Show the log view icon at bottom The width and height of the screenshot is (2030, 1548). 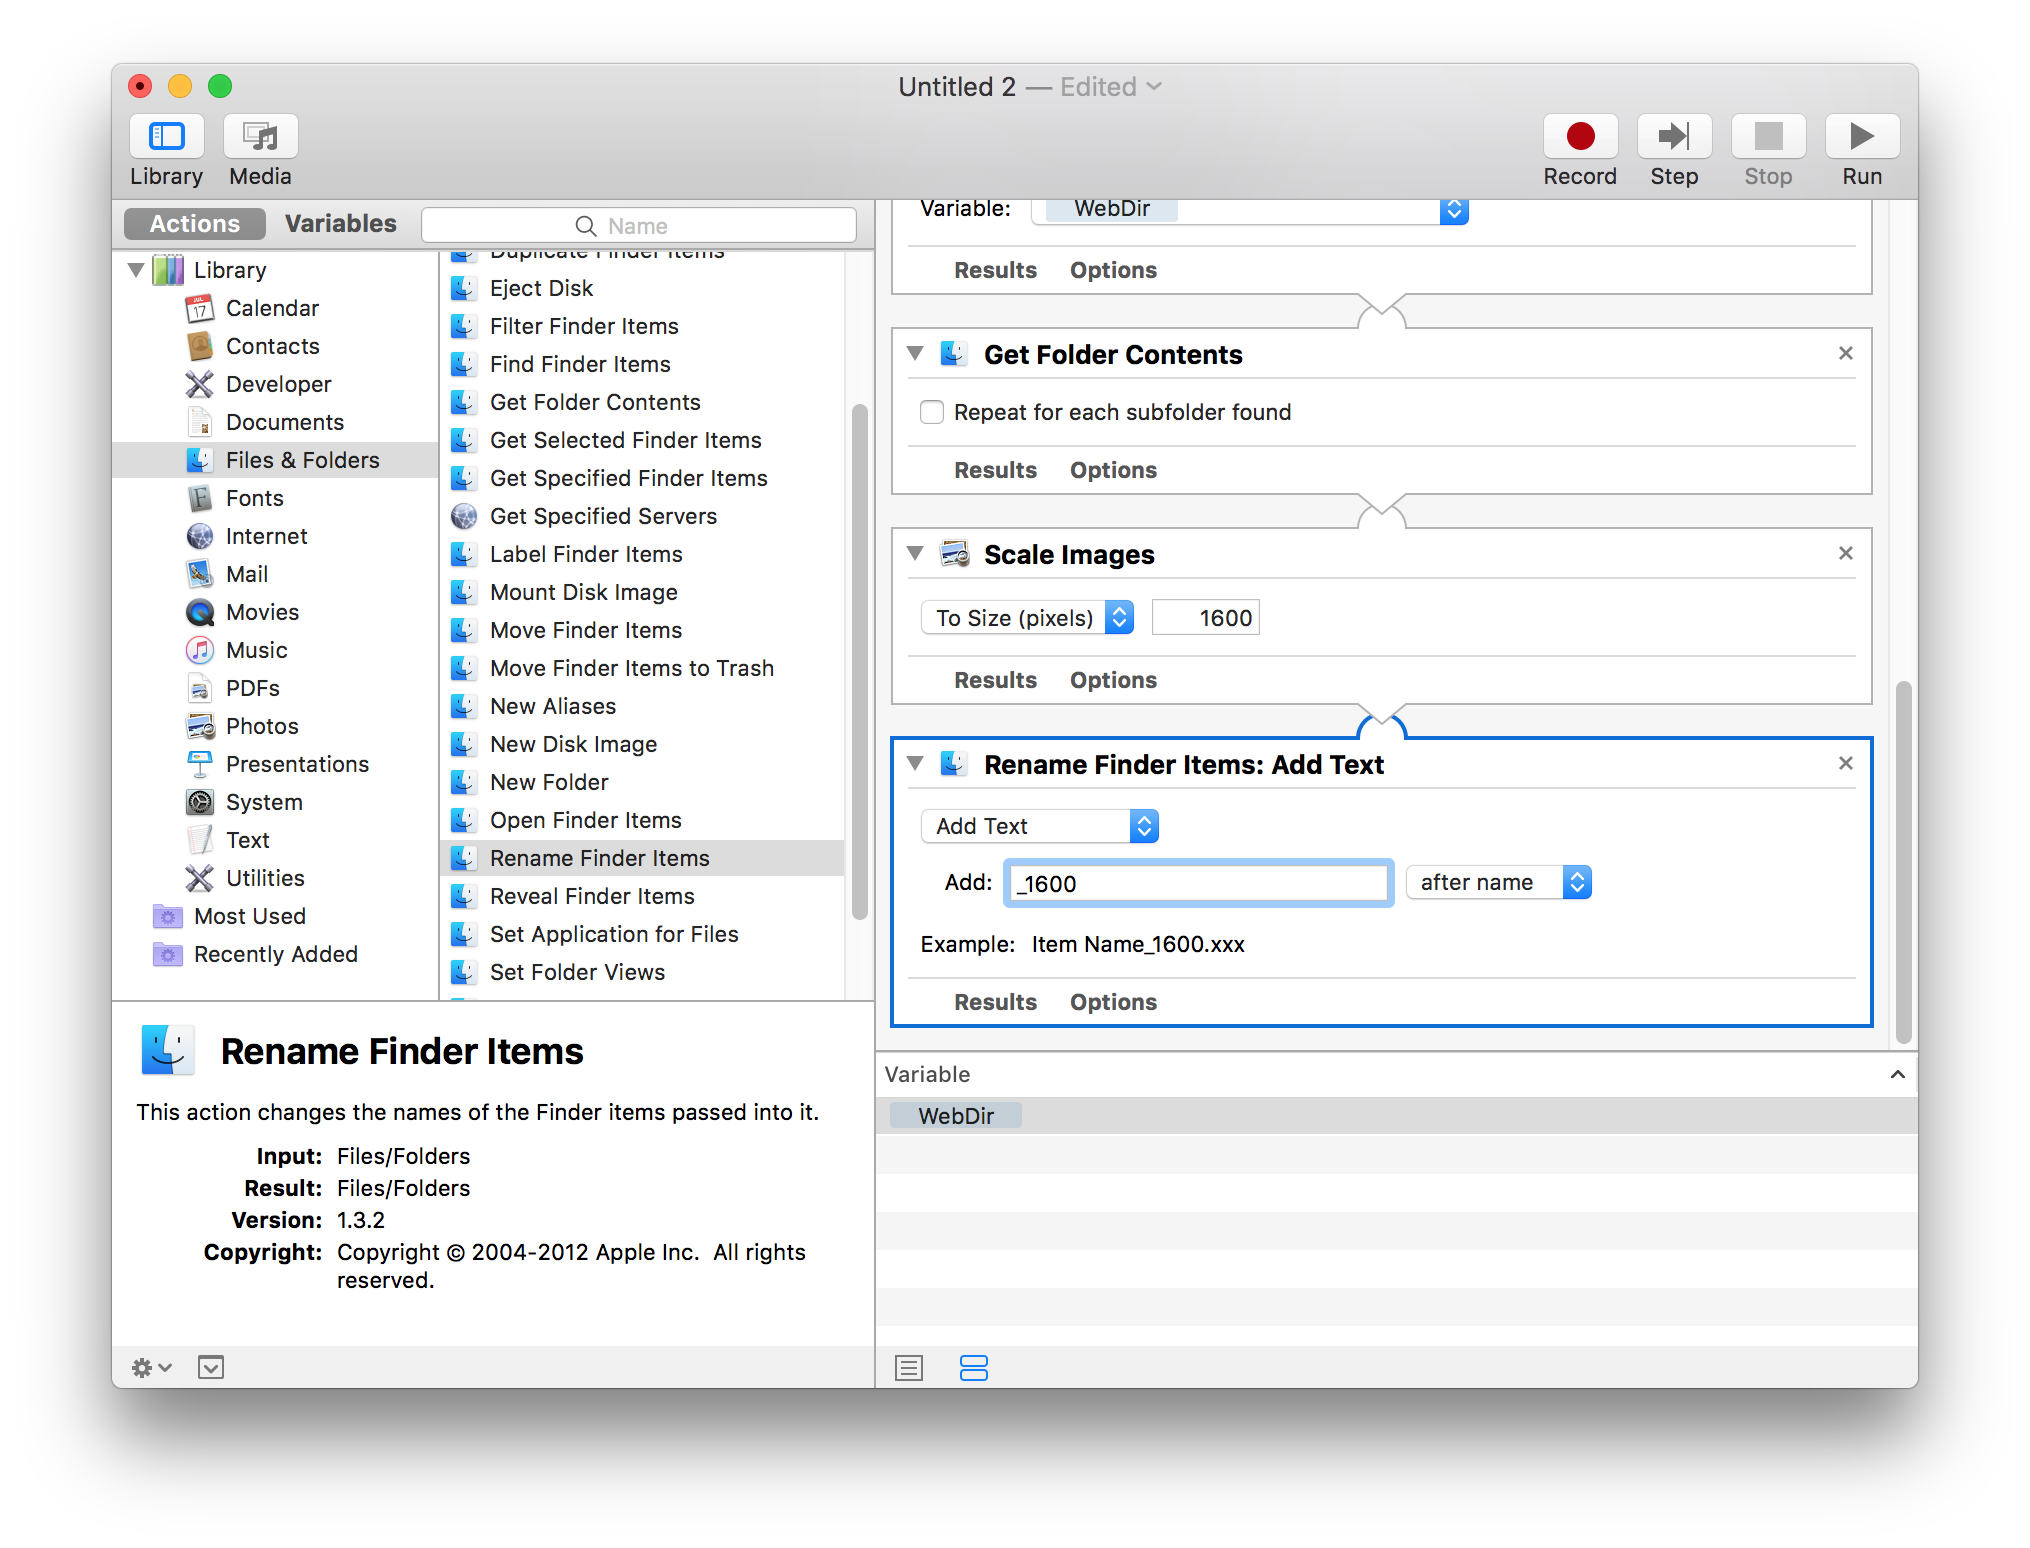point(909,1367)
